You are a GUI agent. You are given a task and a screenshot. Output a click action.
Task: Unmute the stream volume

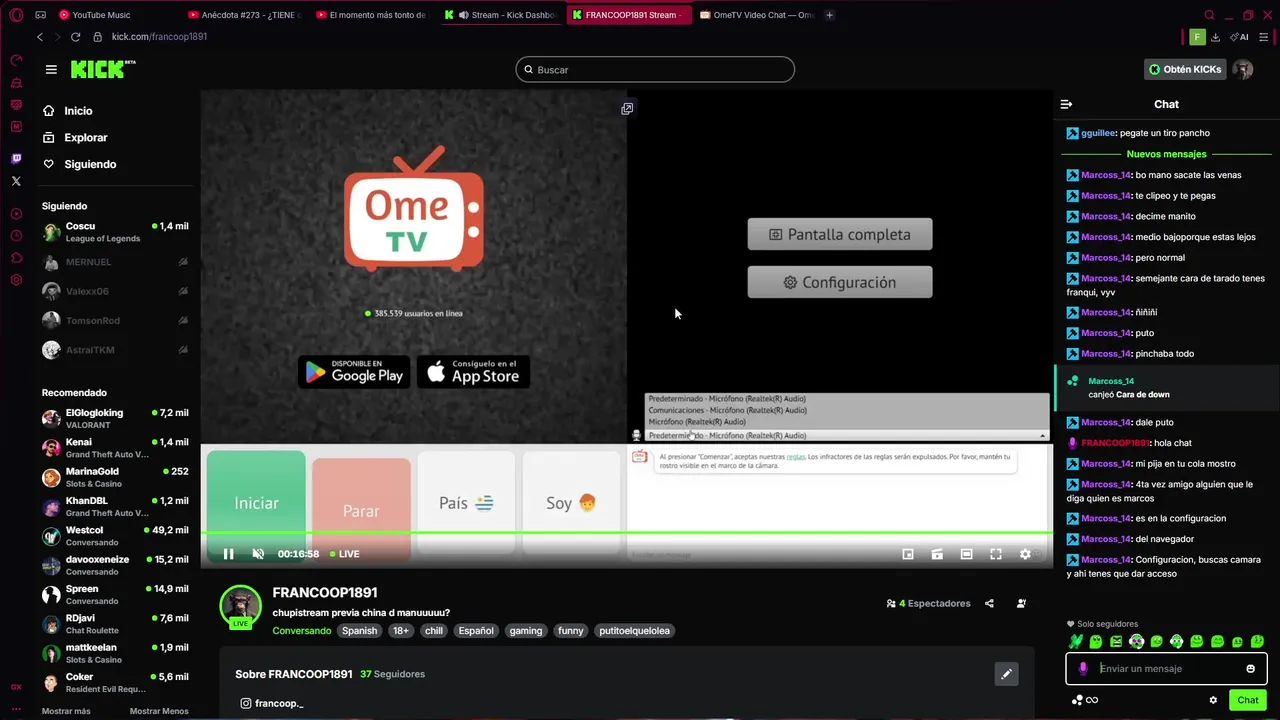258,554
